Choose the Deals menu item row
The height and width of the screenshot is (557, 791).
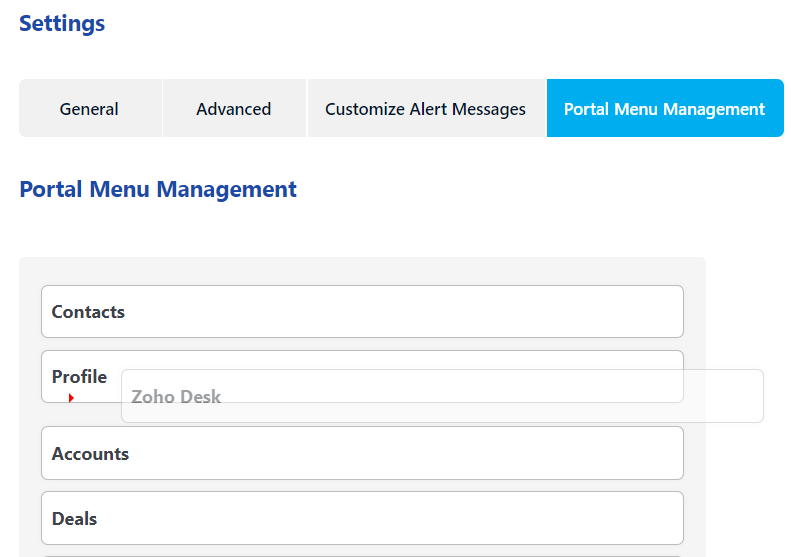point(362,518)
